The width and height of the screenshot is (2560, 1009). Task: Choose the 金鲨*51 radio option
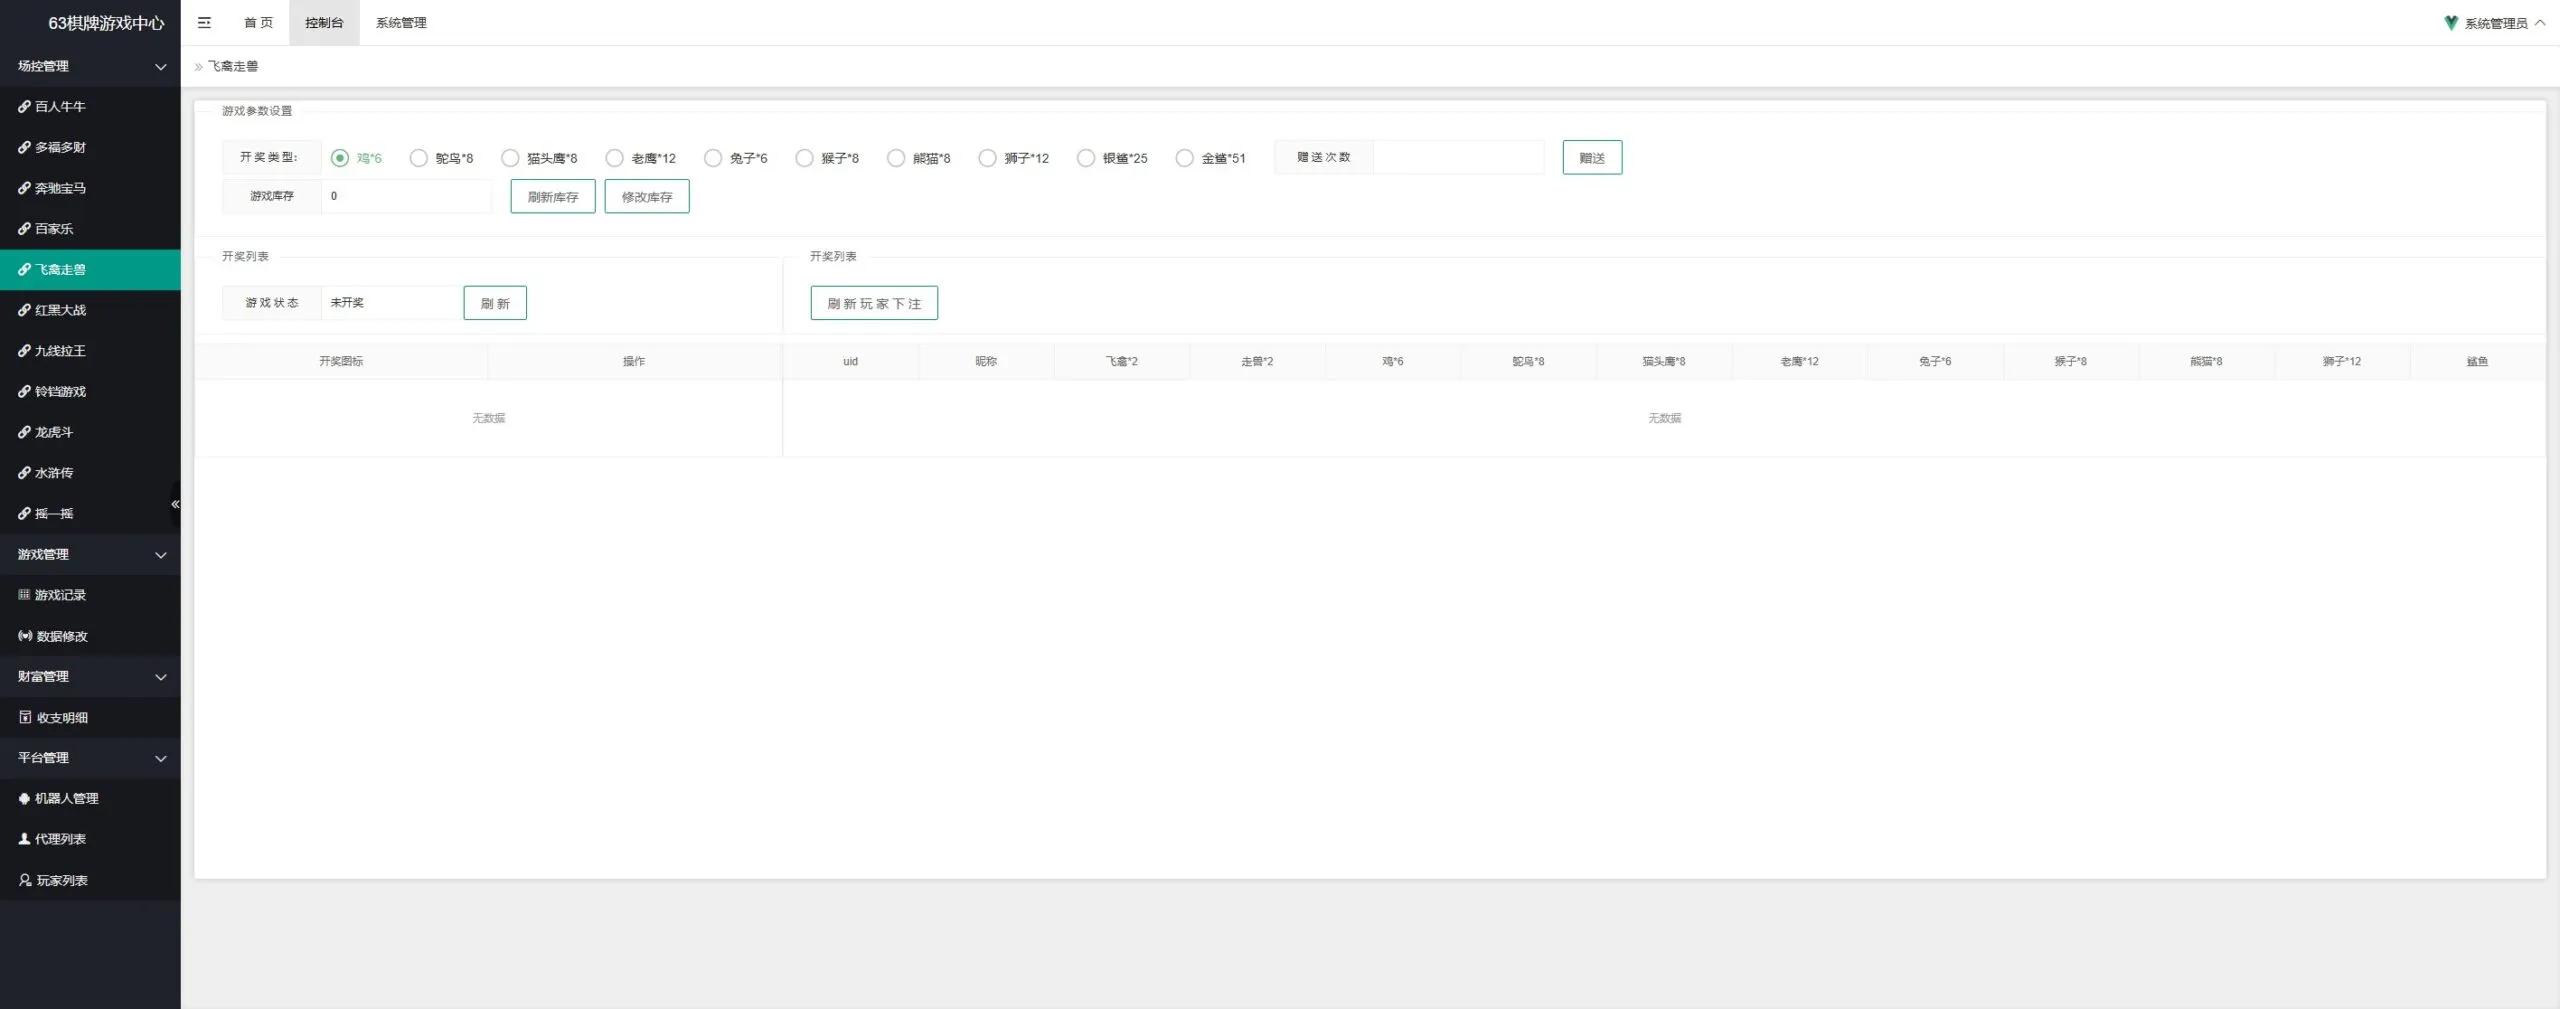click(x=1185, y=158)
